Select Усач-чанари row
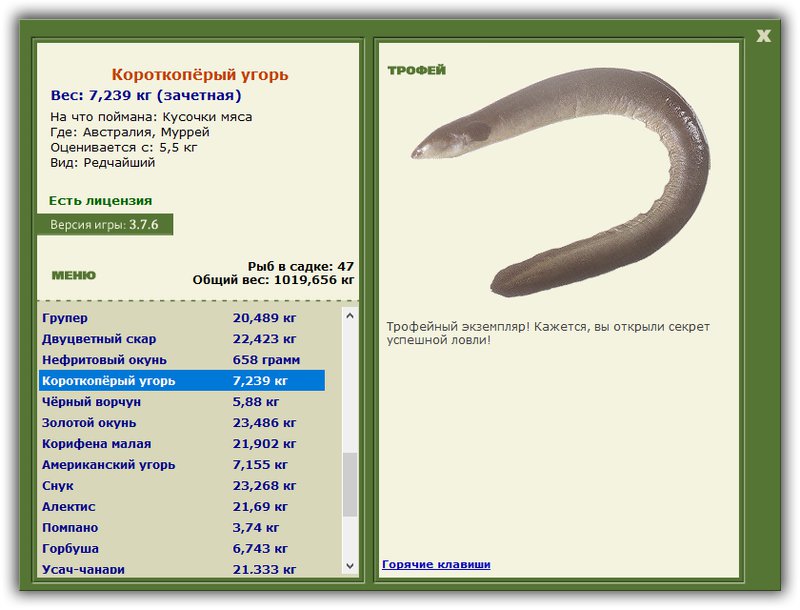Viewport: 800px width, 610px height. tap(182, 568)
